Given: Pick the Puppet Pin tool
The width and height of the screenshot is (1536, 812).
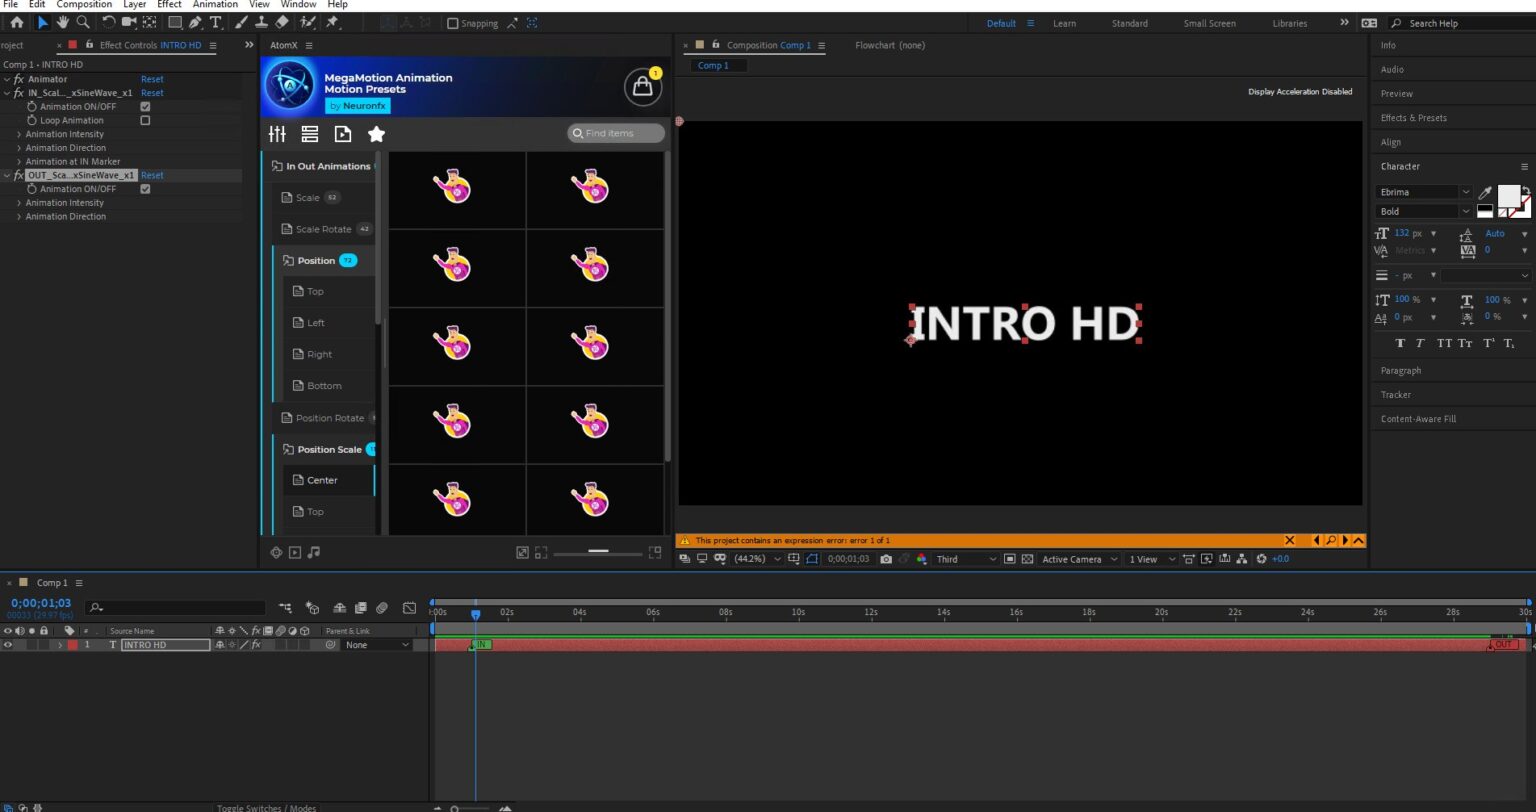Looking at the screenshot, I should [332, 22].
